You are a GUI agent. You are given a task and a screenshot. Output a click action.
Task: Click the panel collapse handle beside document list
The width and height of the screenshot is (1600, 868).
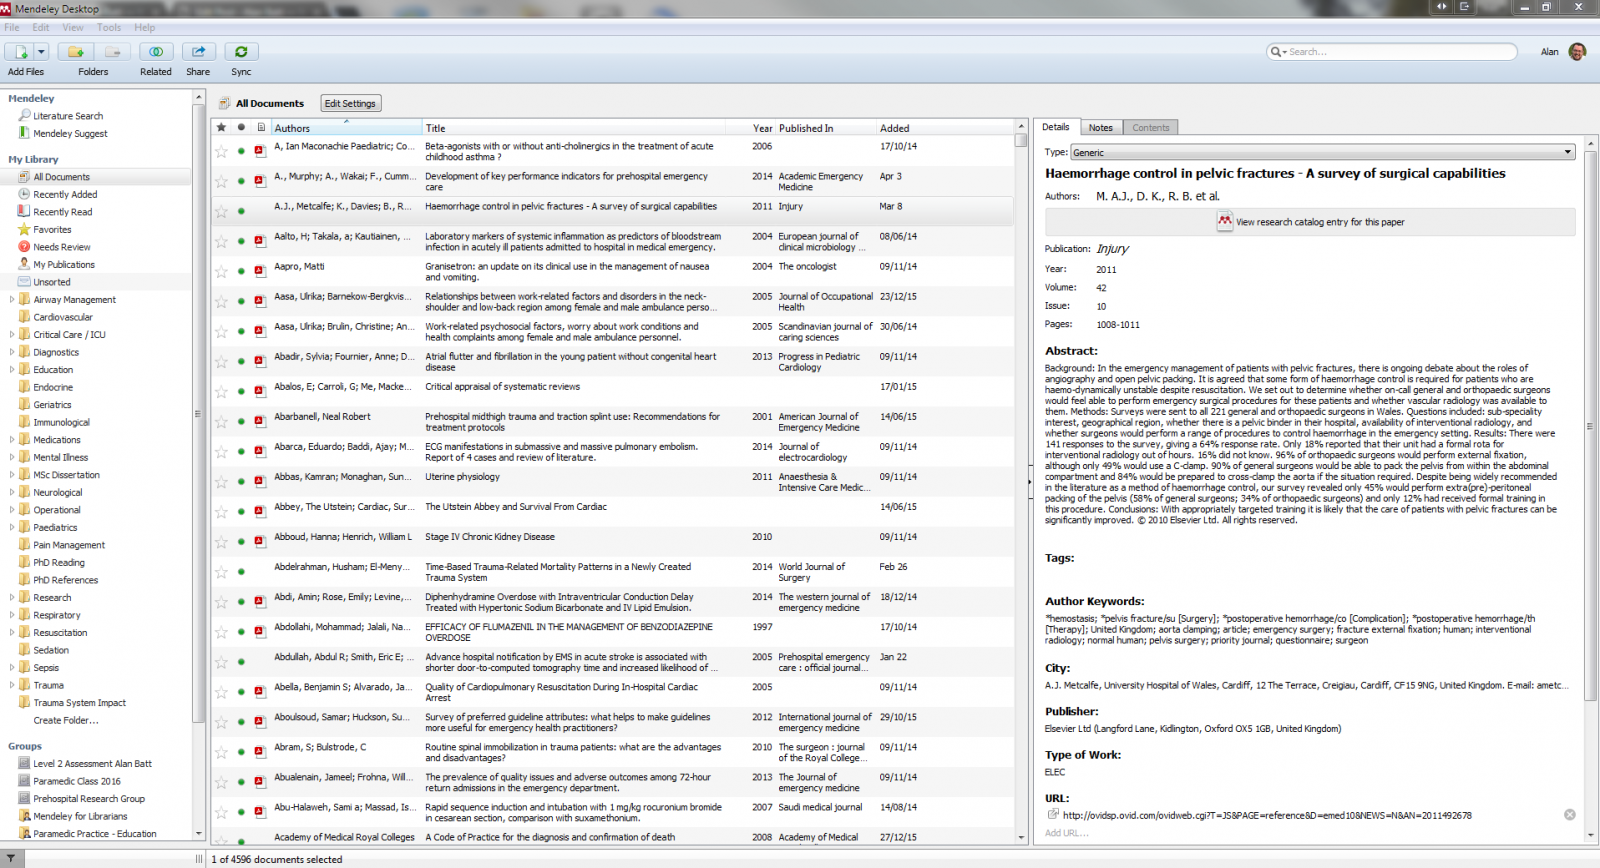[1030, 482]
